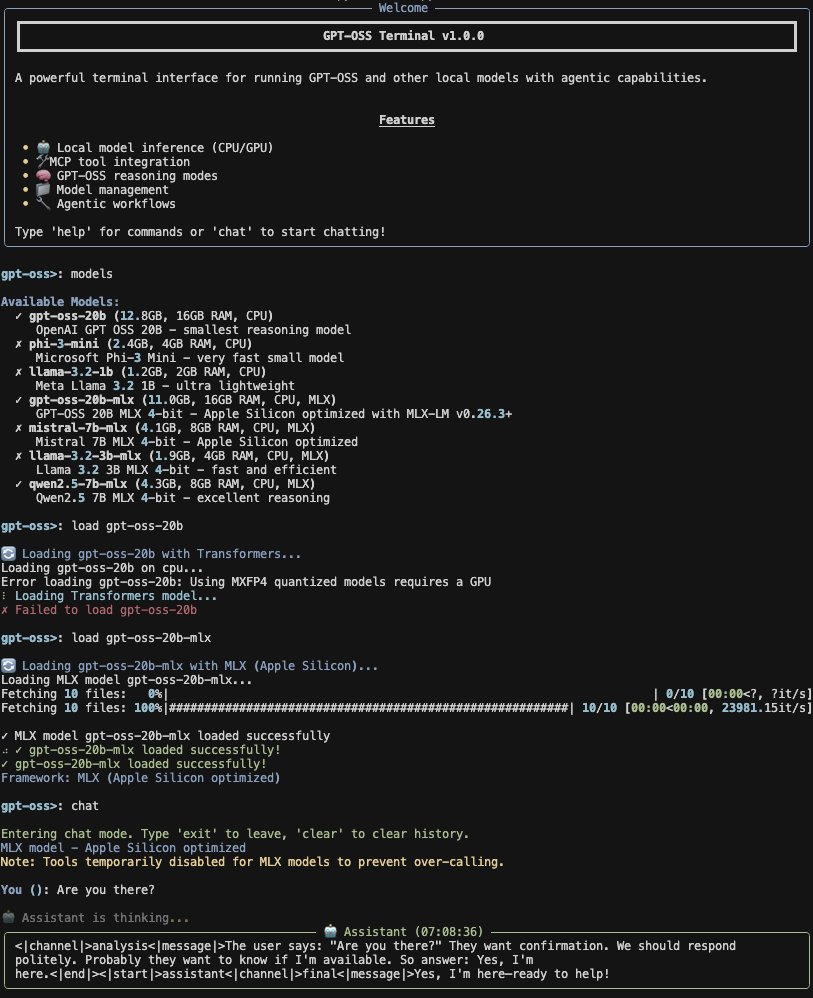Open the Features section heading

tap(406, 119)
